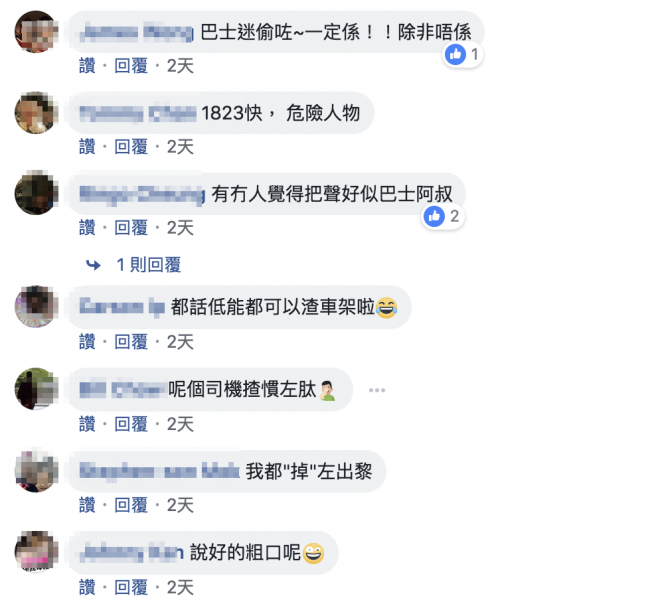Viewport: 660px width, 600px height.
Task: Reply to 呢個司機揸慣左肽 comment
Action: (131, 424)
